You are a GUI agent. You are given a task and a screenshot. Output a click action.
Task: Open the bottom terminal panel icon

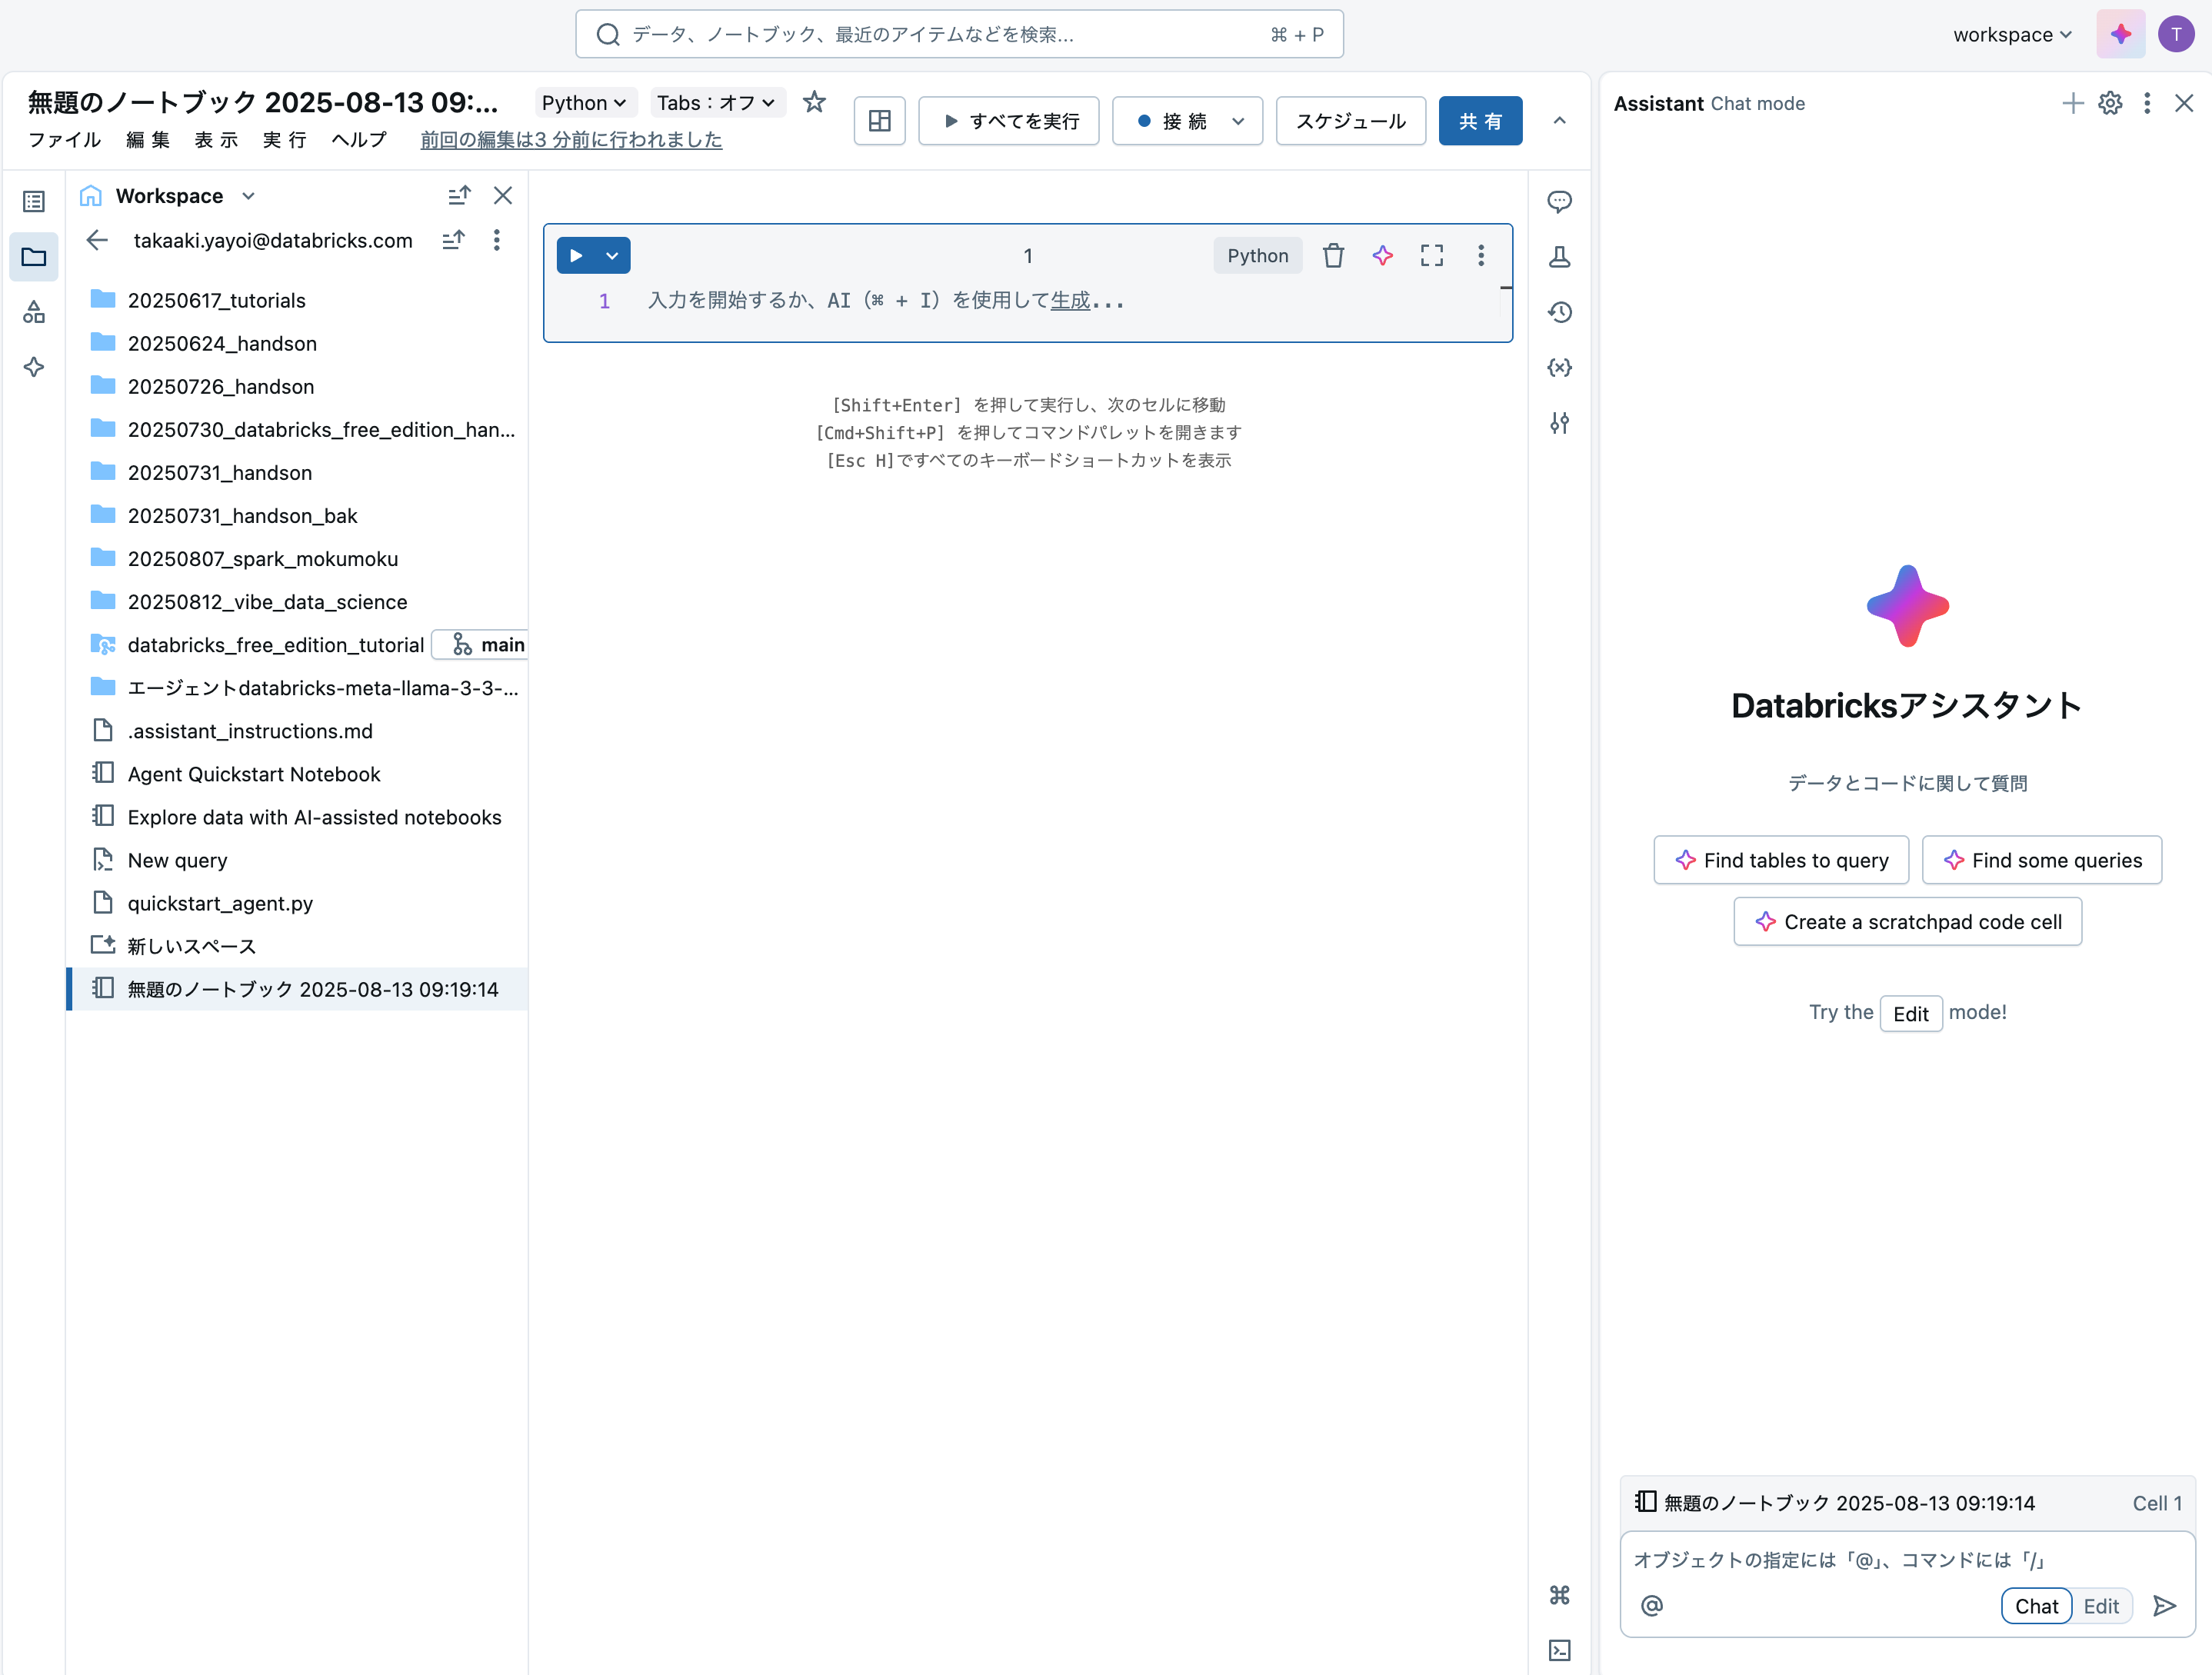click(1559, 1650)
